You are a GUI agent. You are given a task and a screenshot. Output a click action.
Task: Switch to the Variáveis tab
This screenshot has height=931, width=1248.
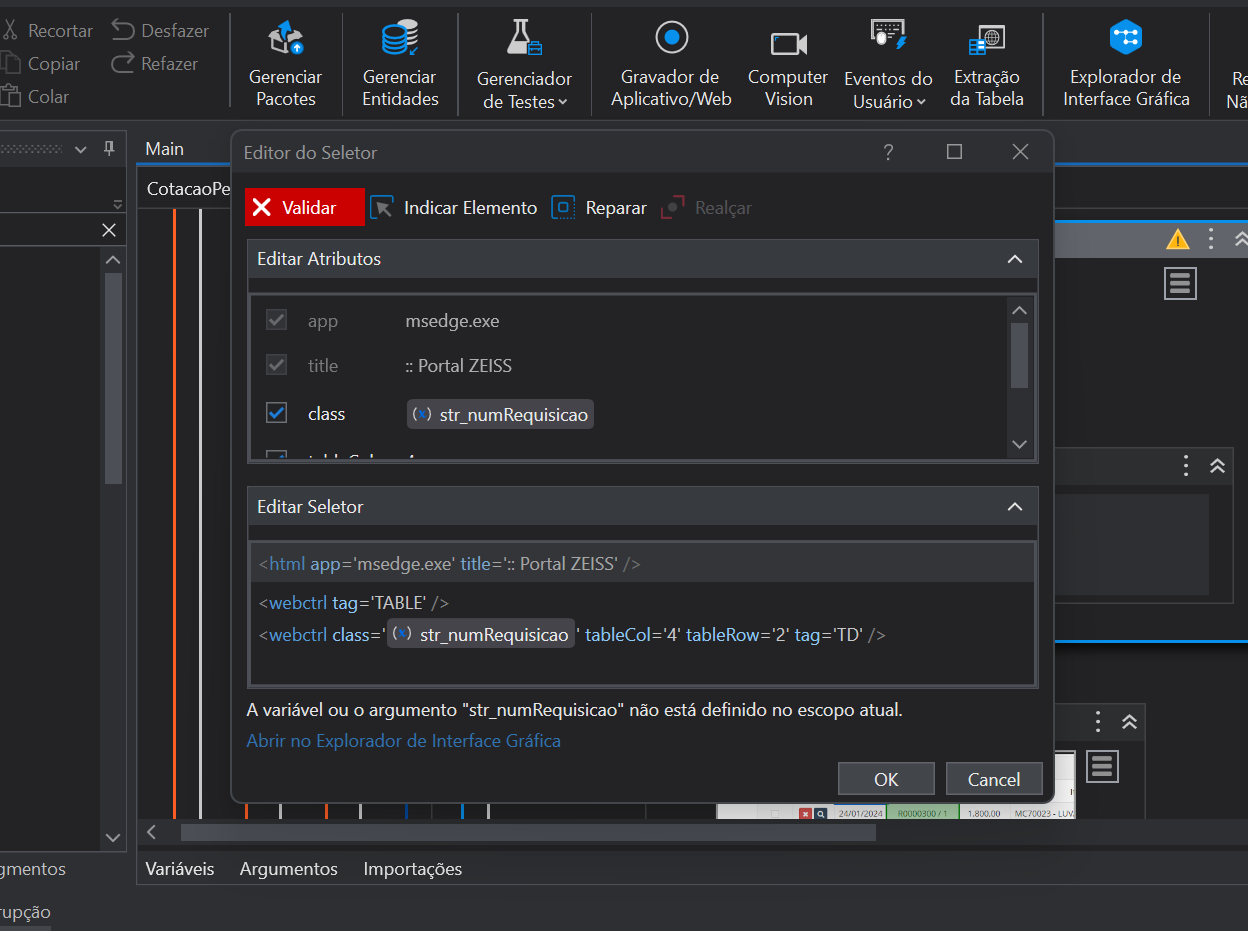tap(180, 869)
